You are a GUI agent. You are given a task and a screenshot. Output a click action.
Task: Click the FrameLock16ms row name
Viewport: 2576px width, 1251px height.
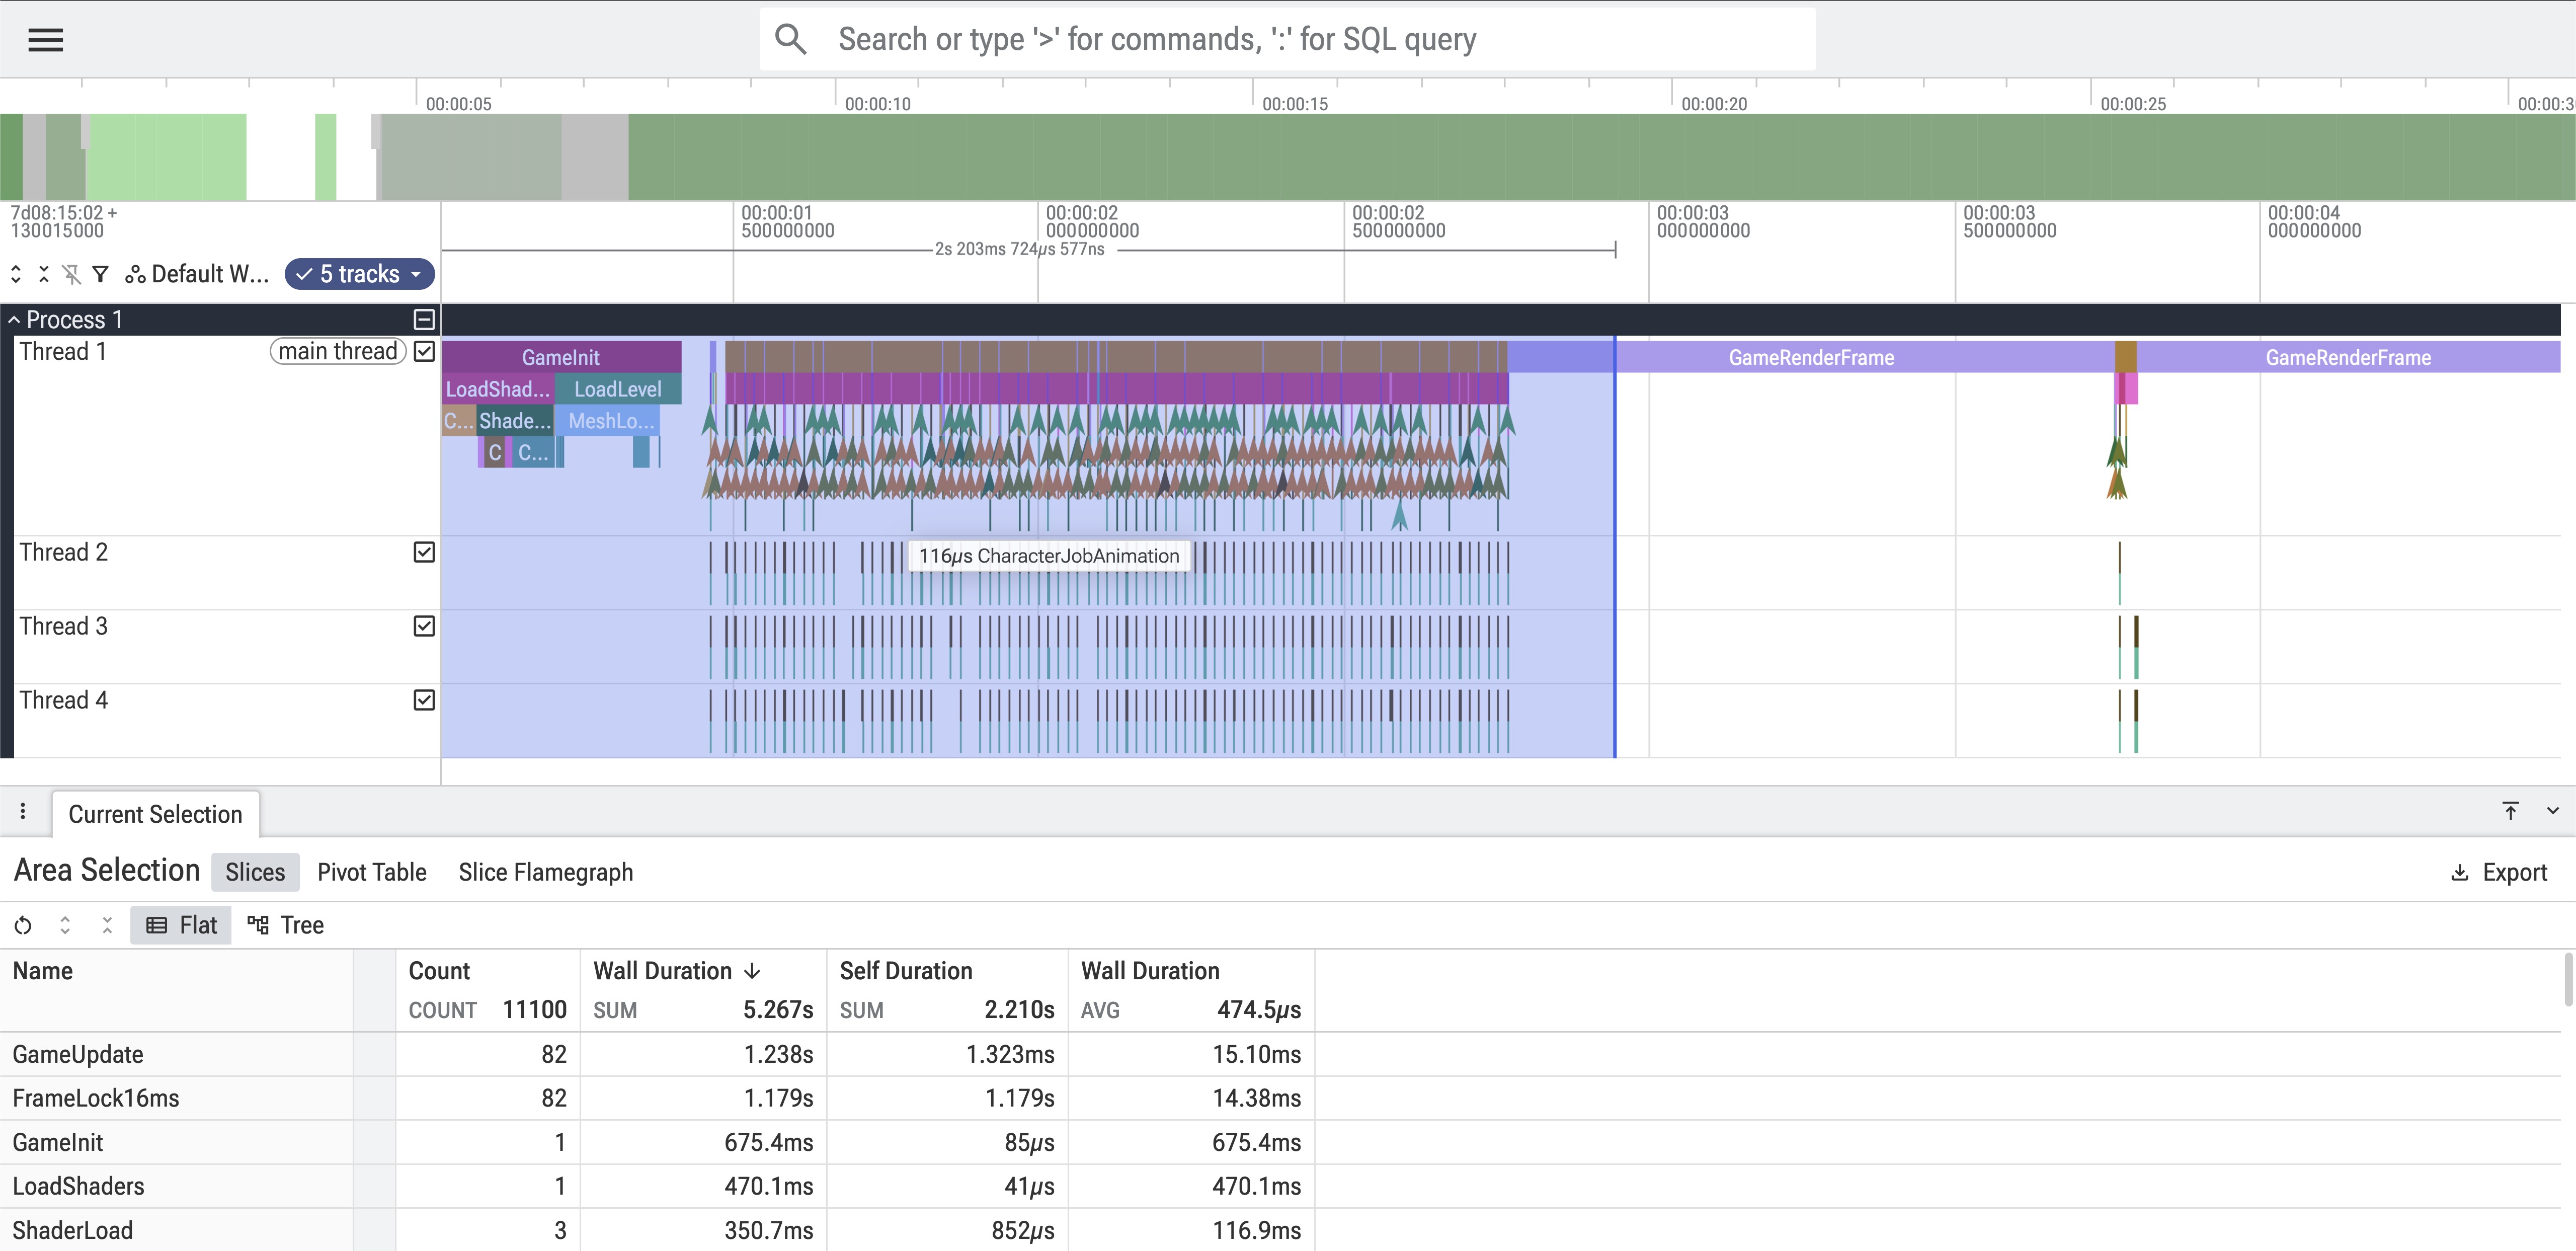point(96,1098)
